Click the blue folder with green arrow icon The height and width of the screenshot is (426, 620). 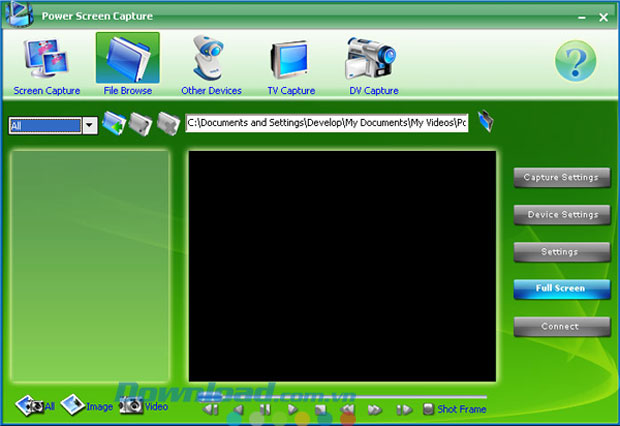(114, 123)
